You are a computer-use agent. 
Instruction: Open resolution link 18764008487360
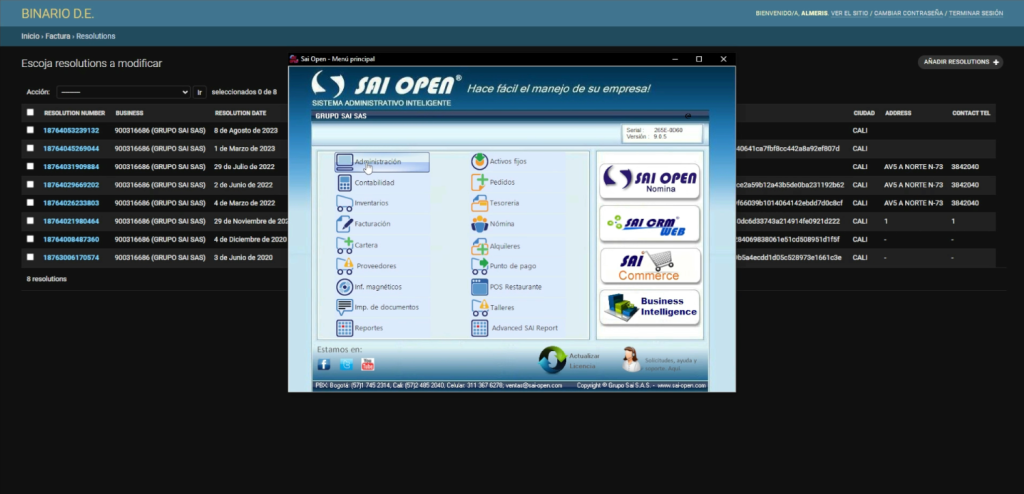(71, 239)
